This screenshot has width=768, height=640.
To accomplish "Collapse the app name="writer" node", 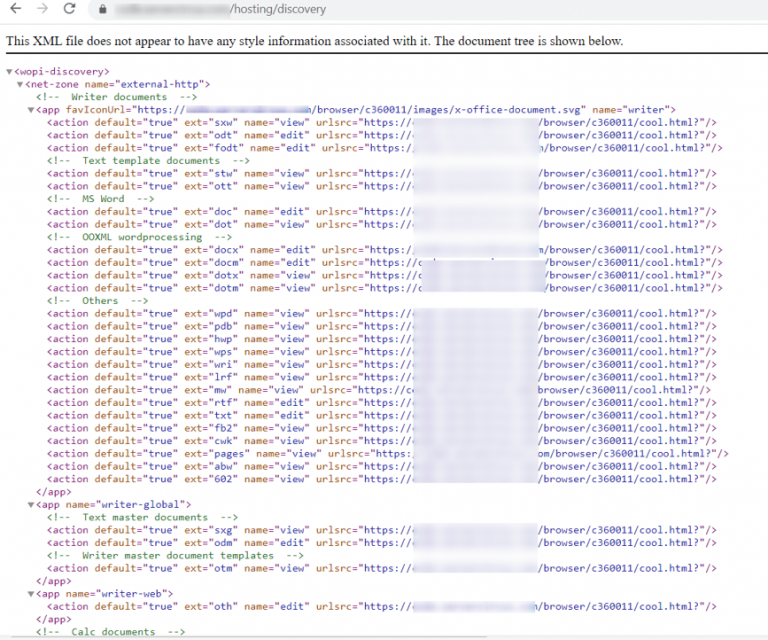I will point(31,110).
